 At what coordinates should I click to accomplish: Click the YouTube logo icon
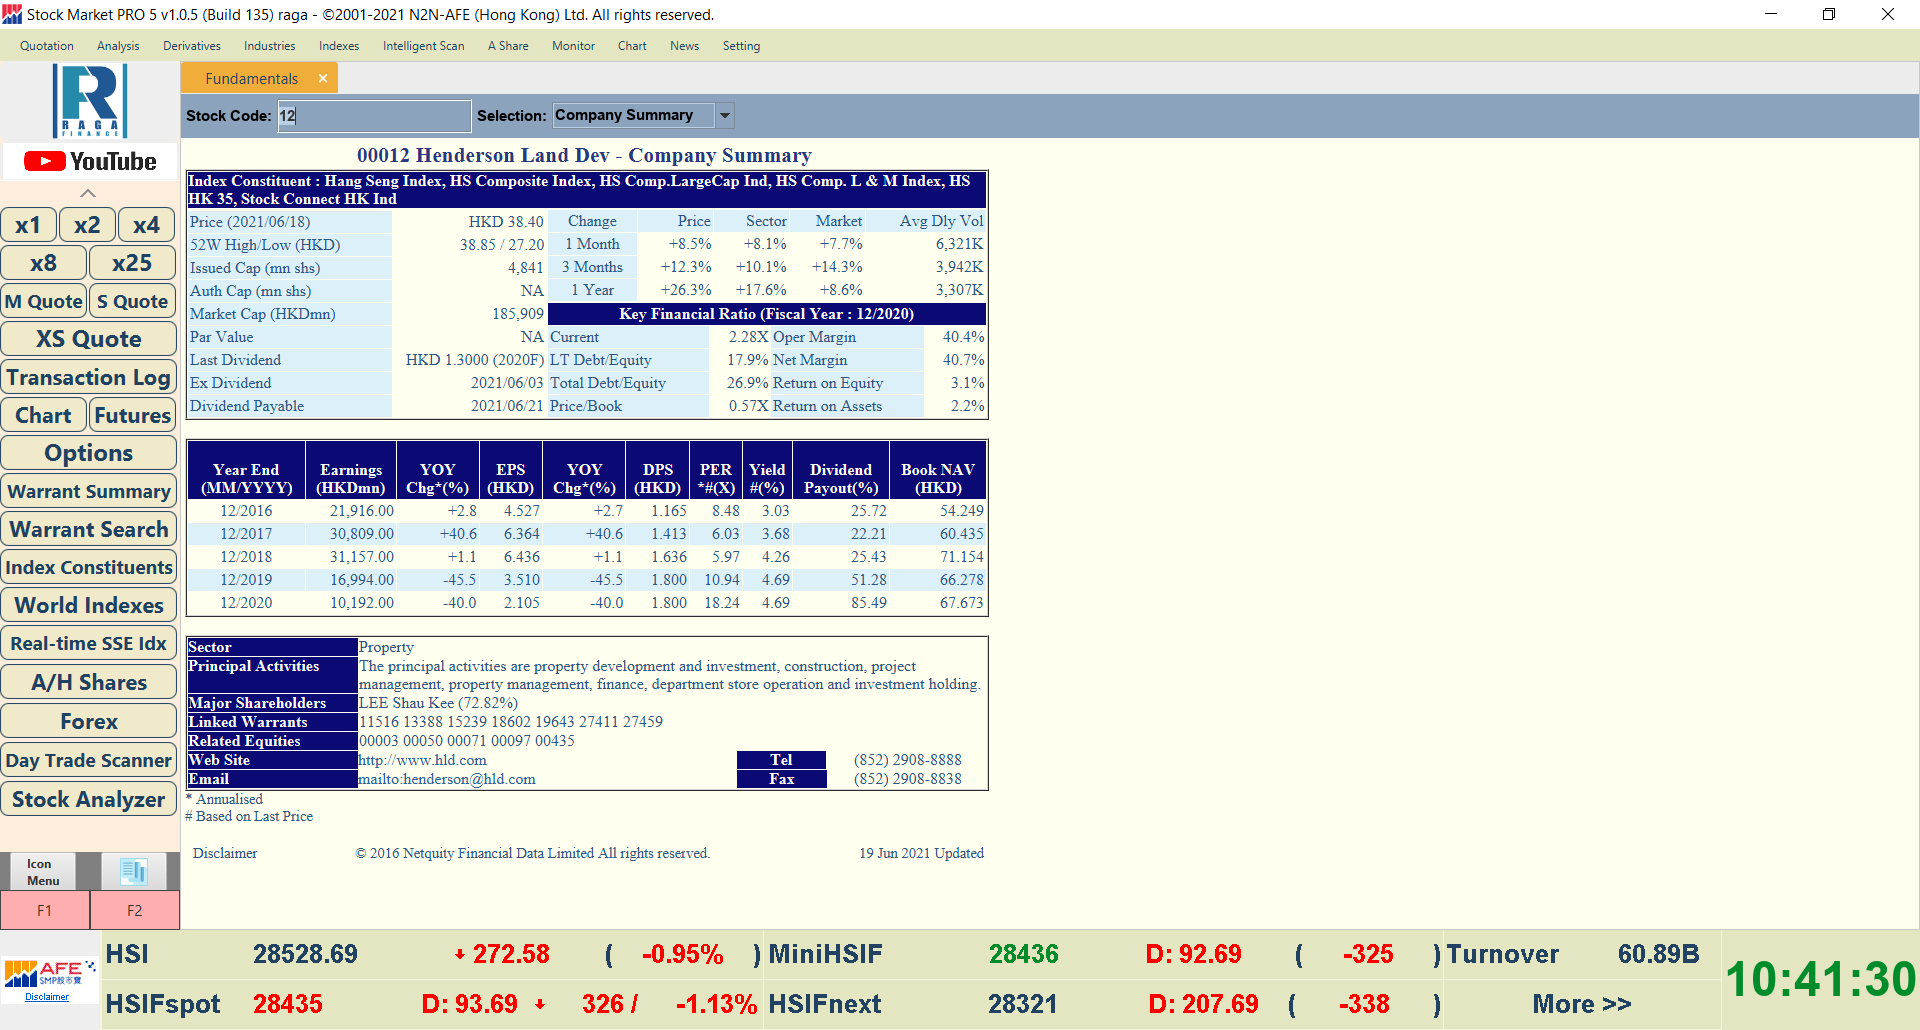click(90, 162)
